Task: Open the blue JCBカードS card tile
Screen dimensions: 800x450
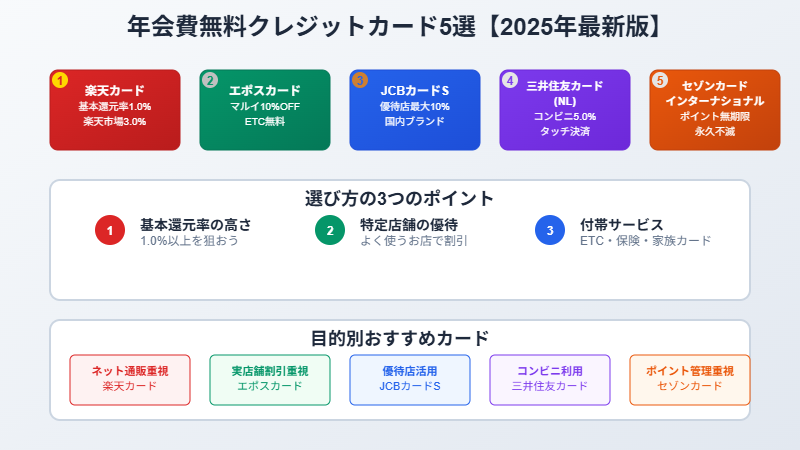Action: [x=415, y=112]
